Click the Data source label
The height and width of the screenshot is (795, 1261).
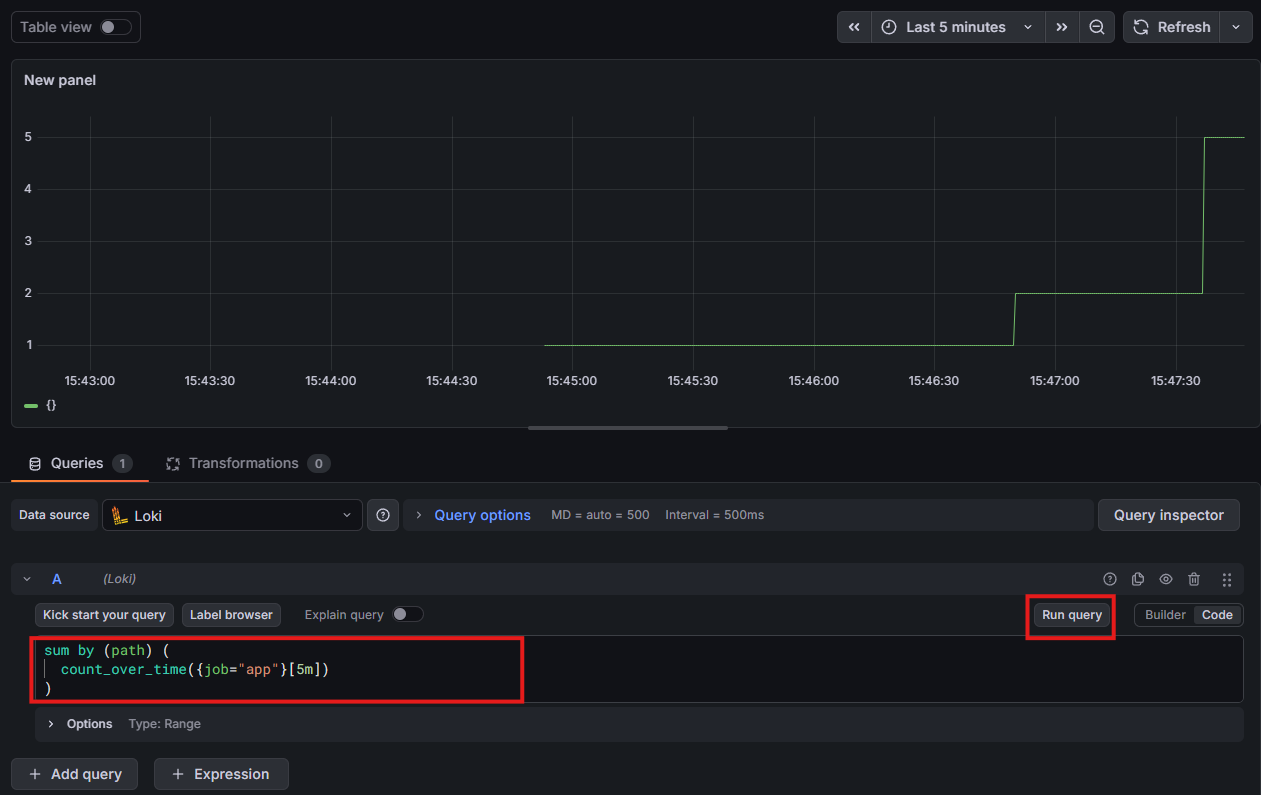click(x=54, y=515)
